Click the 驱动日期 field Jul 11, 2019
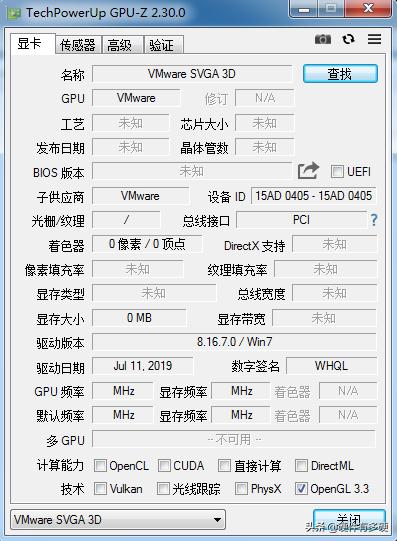The image size is (397, 541). tap(143, 366)
